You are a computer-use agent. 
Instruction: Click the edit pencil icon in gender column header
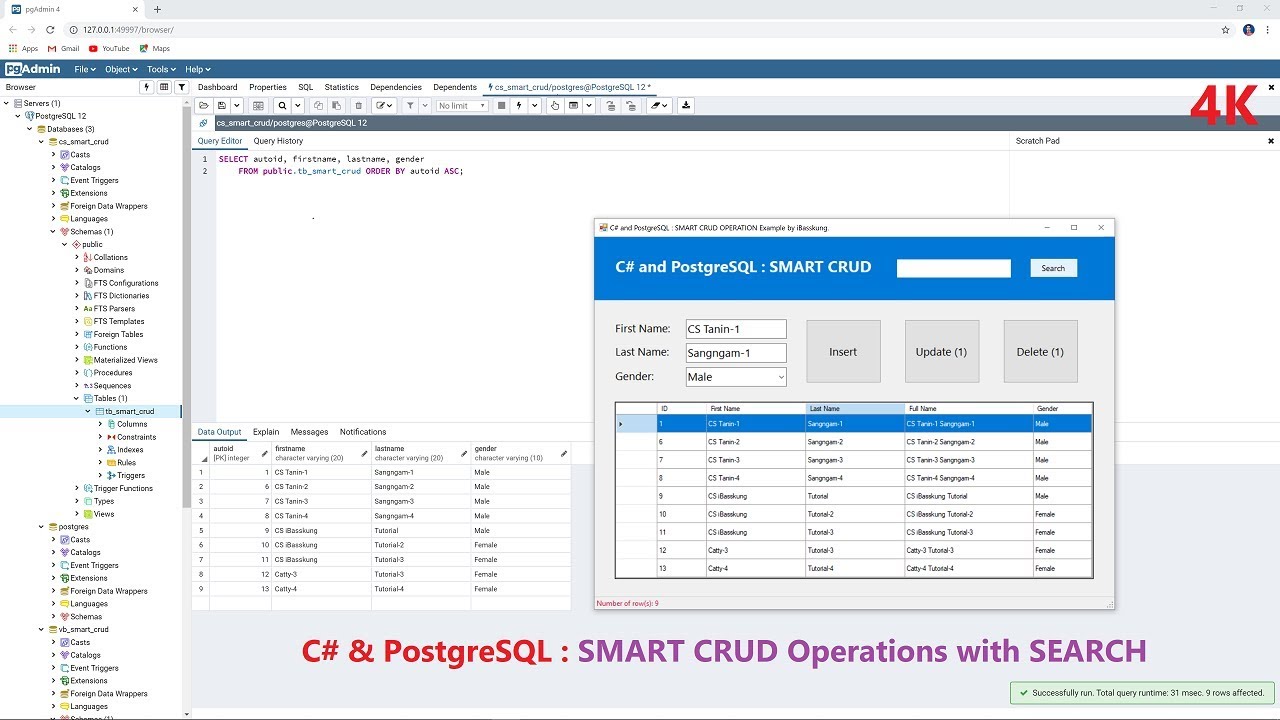(x=564, y=453)
